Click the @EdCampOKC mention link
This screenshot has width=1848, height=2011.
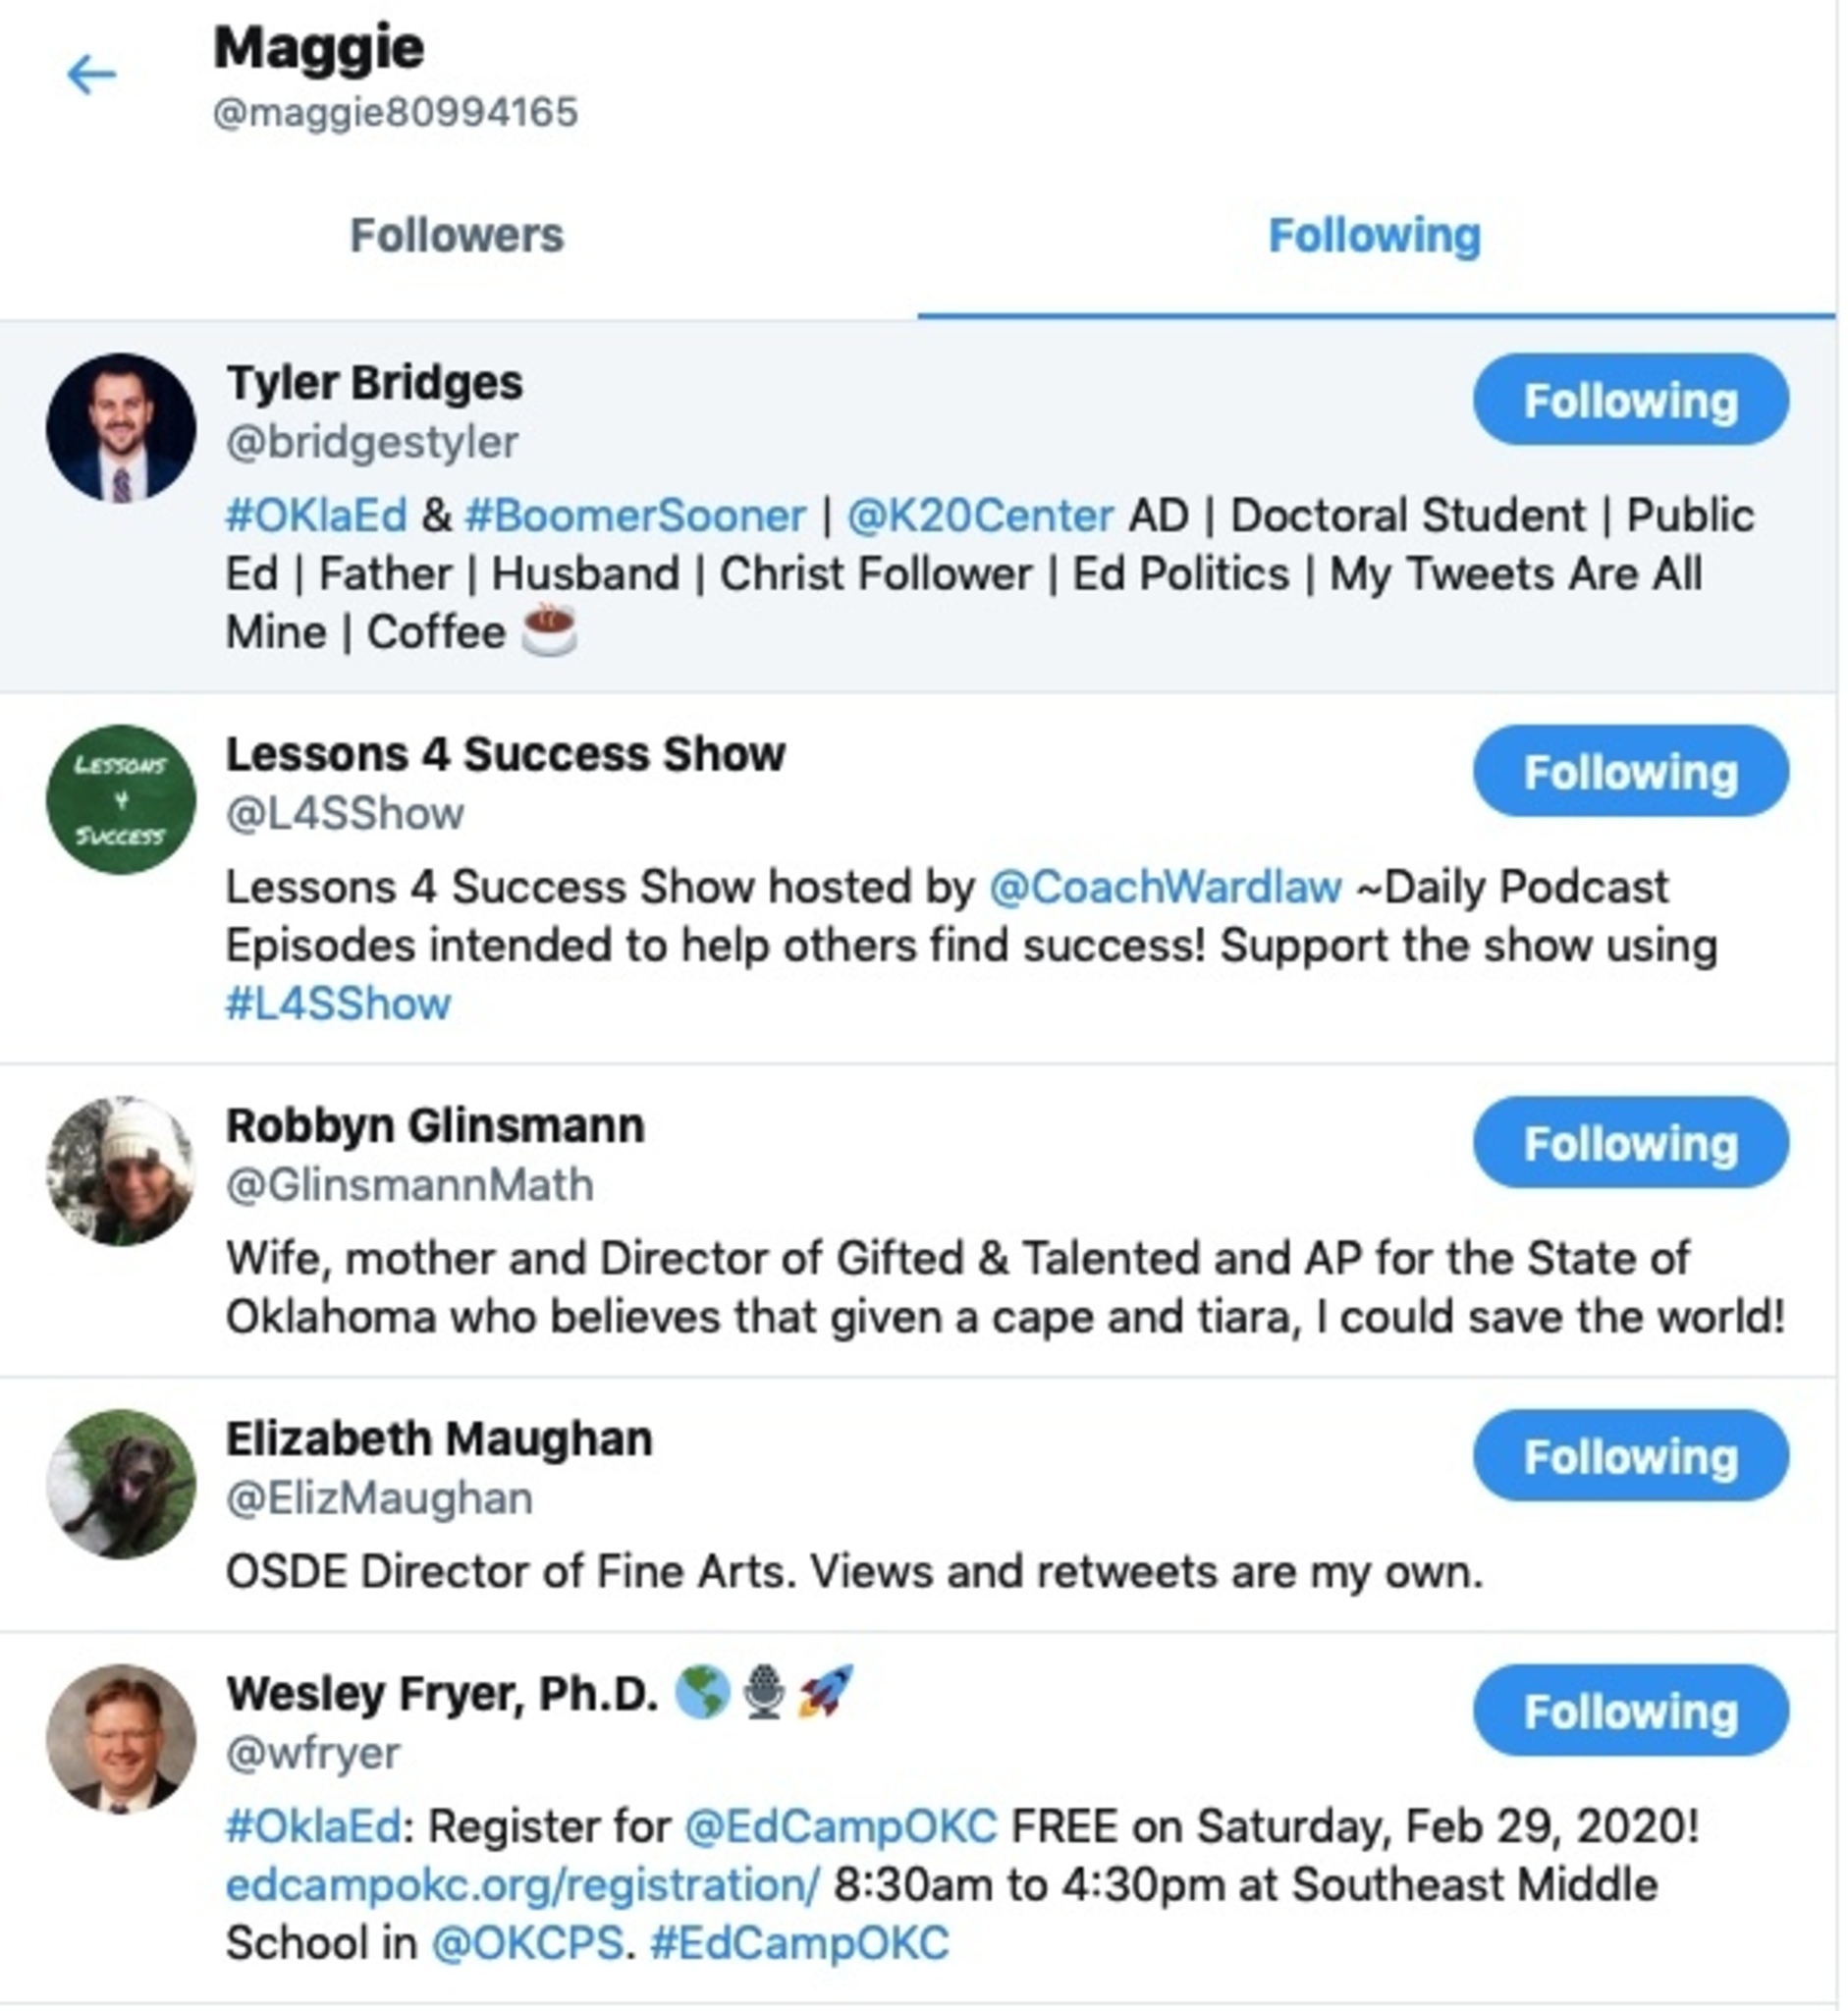pyautogui.click(x=841, y=1827)
